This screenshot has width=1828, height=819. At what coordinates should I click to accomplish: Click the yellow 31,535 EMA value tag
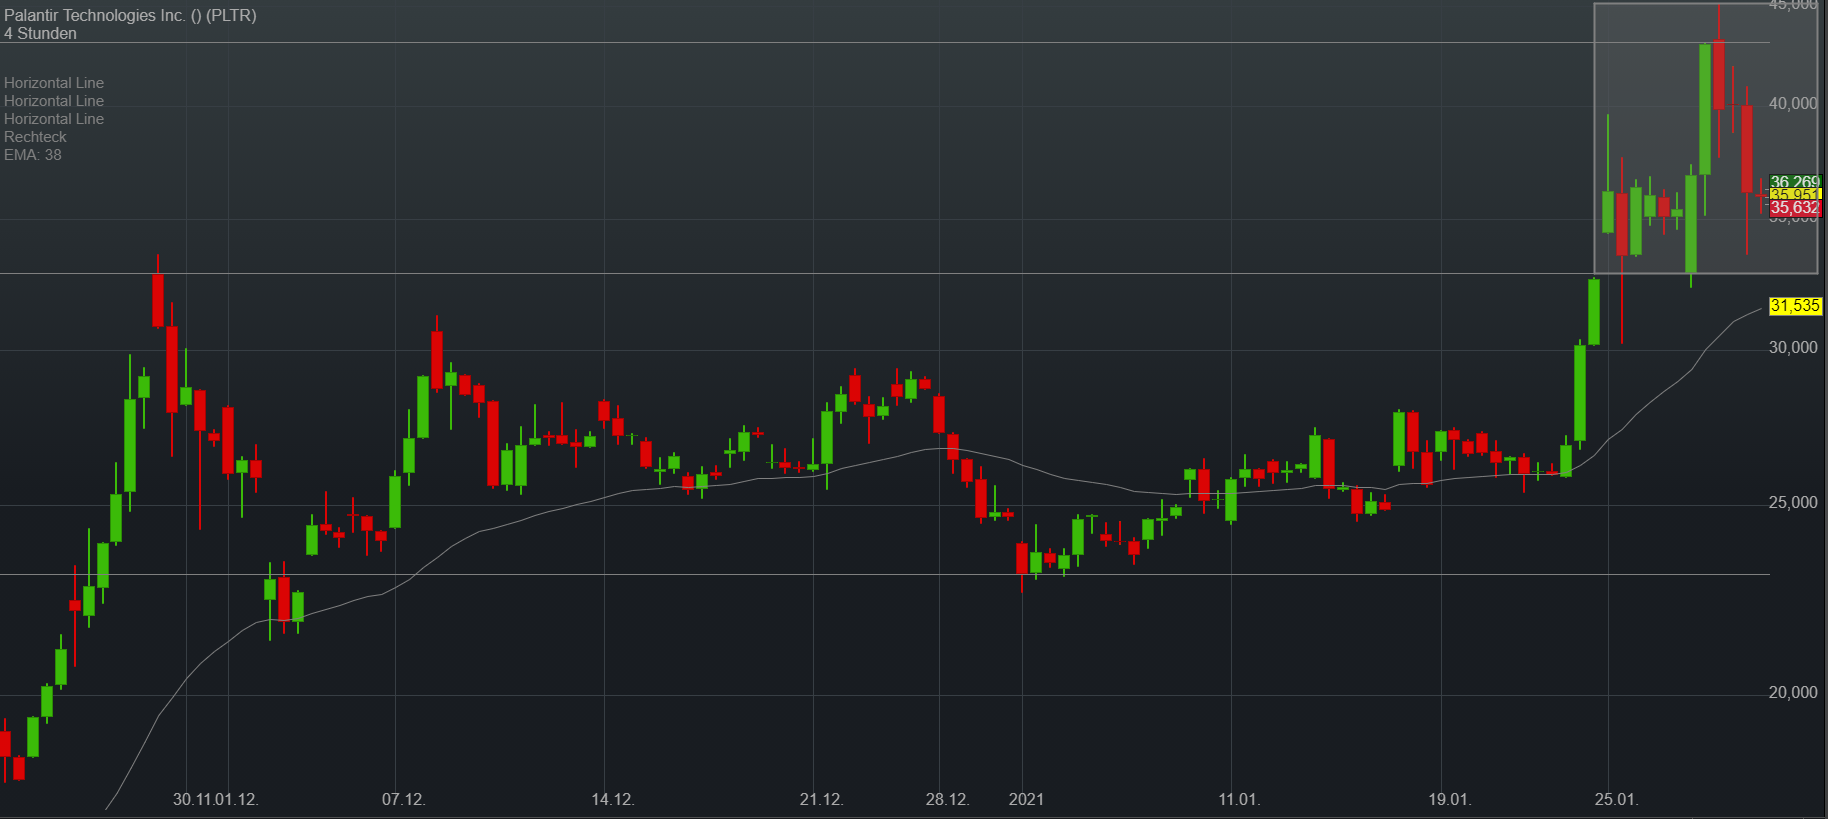pyautogui.click(x=1795, y=306)
